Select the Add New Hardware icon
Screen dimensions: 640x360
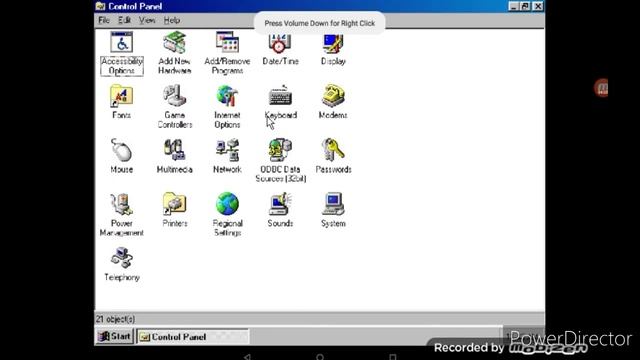[175, 42]
